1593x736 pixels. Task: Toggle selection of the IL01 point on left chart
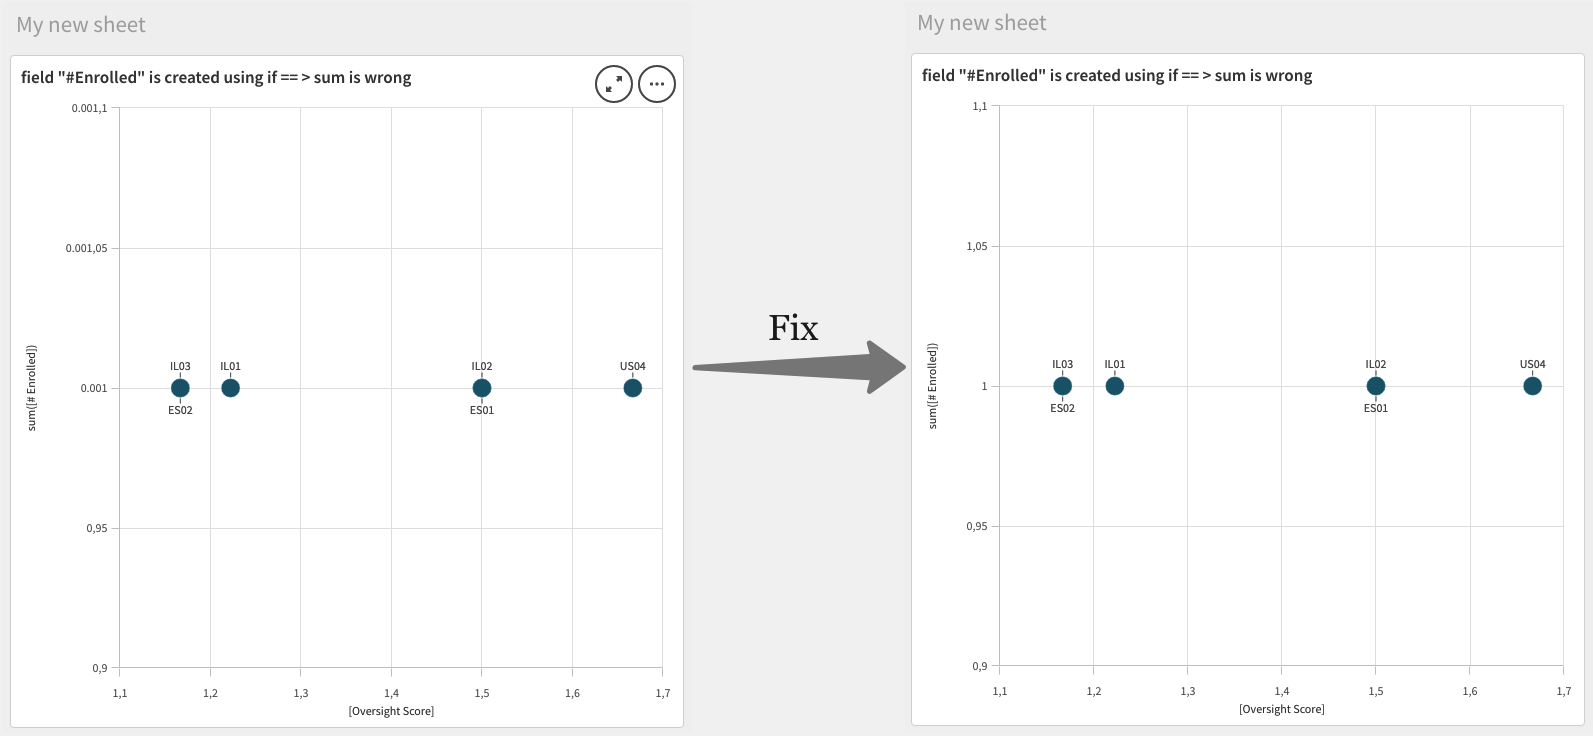pyautogui.click(x=230, y=387)
